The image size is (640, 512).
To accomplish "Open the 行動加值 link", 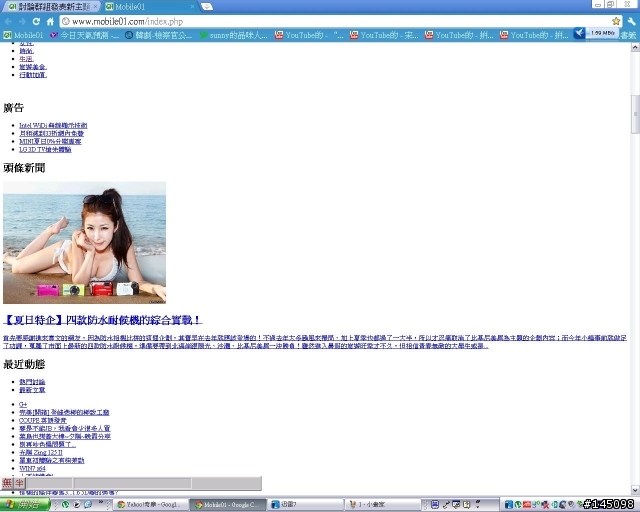I will click(33, 75).
